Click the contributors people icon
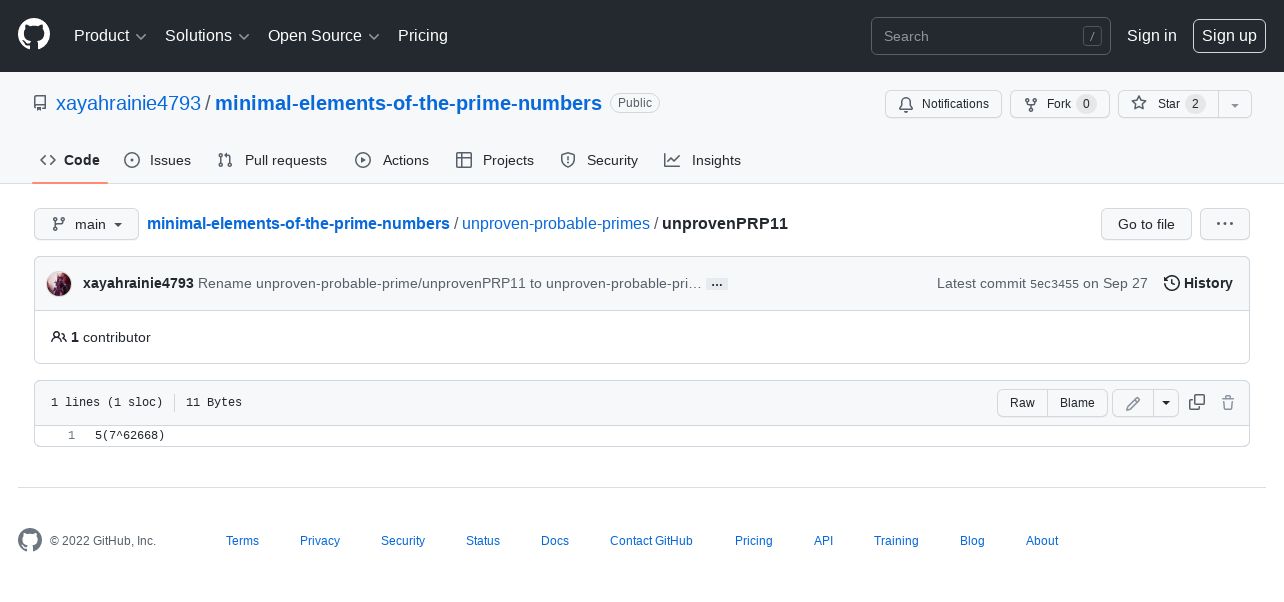The height and width of the screenshot is (602, 1284). [x=59, y=337]
